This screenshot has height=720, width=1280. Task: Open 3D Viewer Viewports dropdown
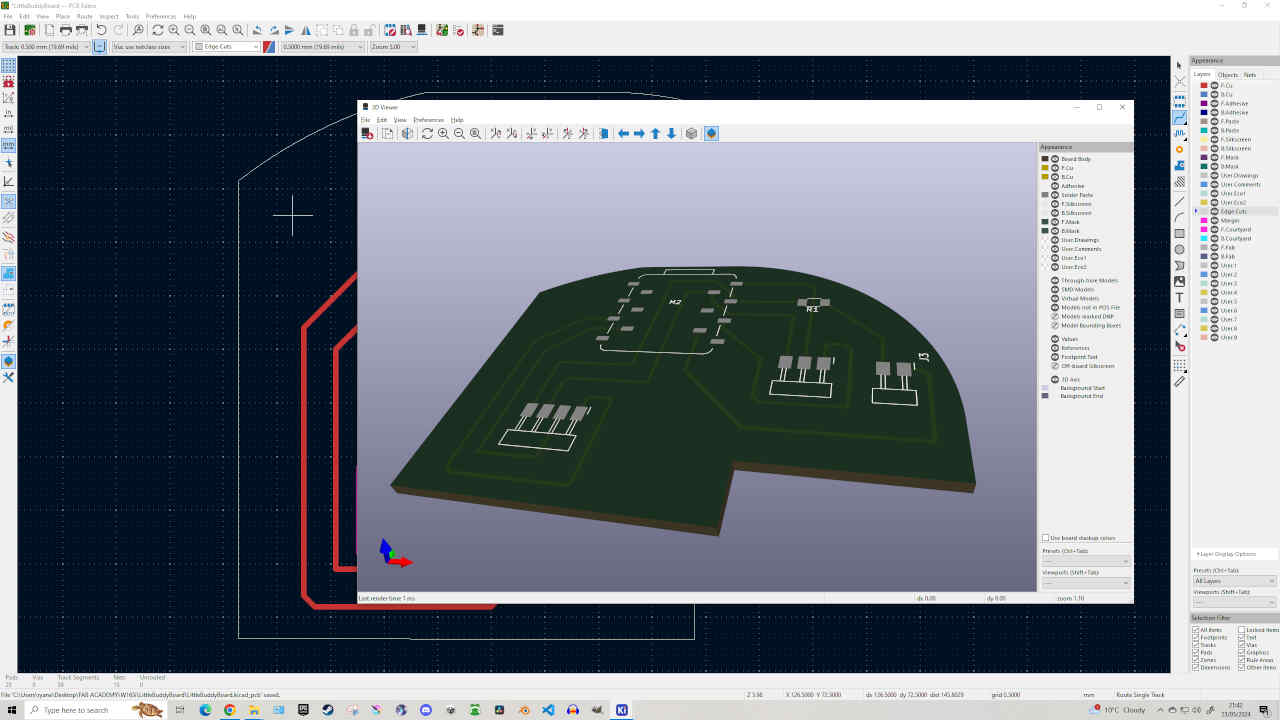pyautogui.click(x=1086, y=582)
